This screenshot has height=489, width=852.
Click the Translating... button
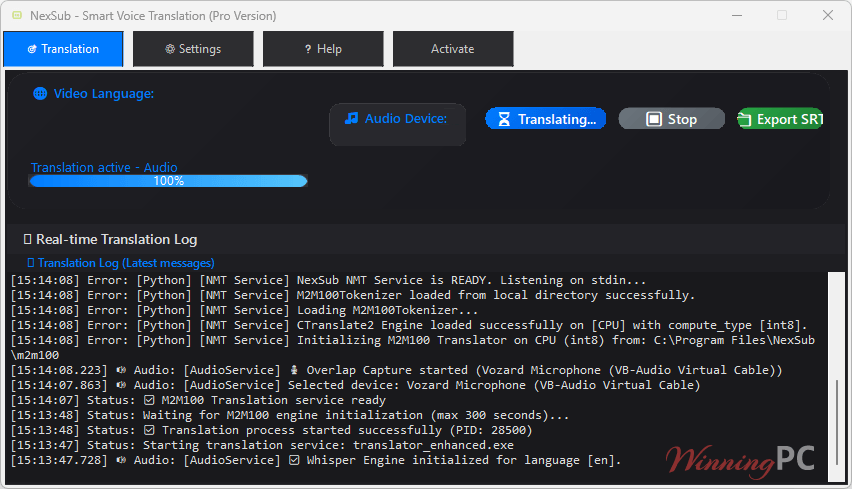(x=546, y=119)
